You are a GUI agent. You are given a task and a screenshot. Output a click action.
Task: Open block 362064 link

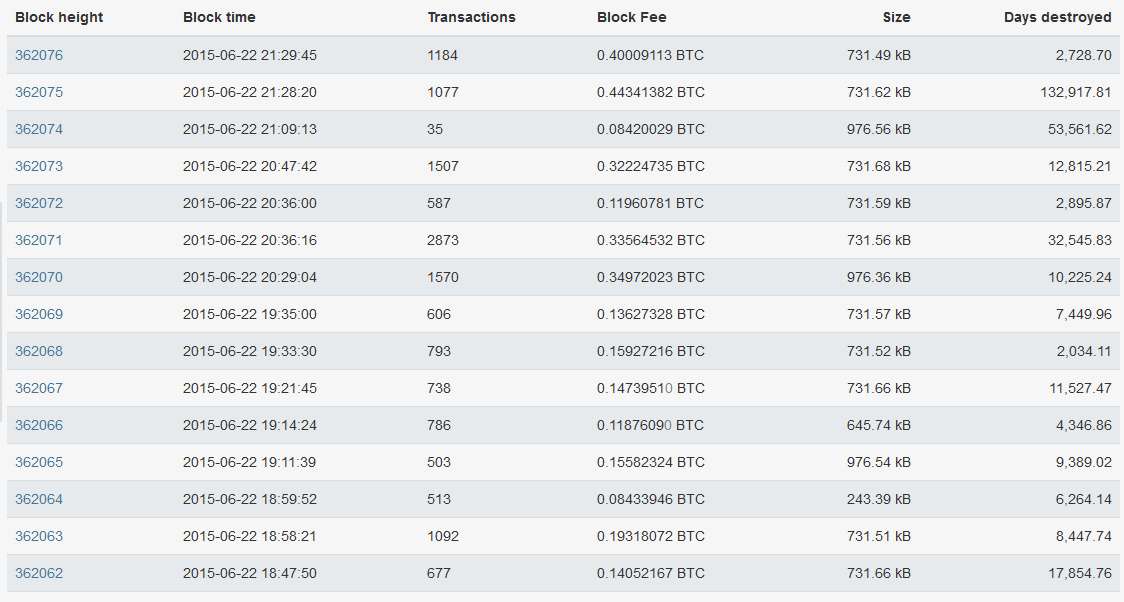[39, 500]
